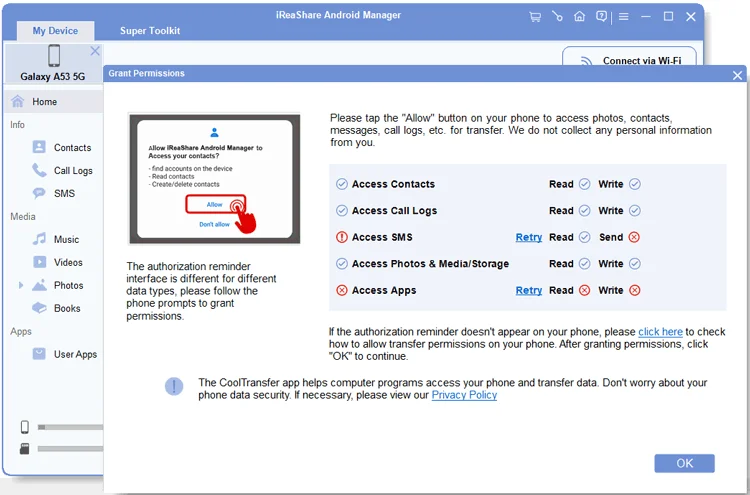
Task: Open Call Logs in the sidebar
Action: click(73, 170)
